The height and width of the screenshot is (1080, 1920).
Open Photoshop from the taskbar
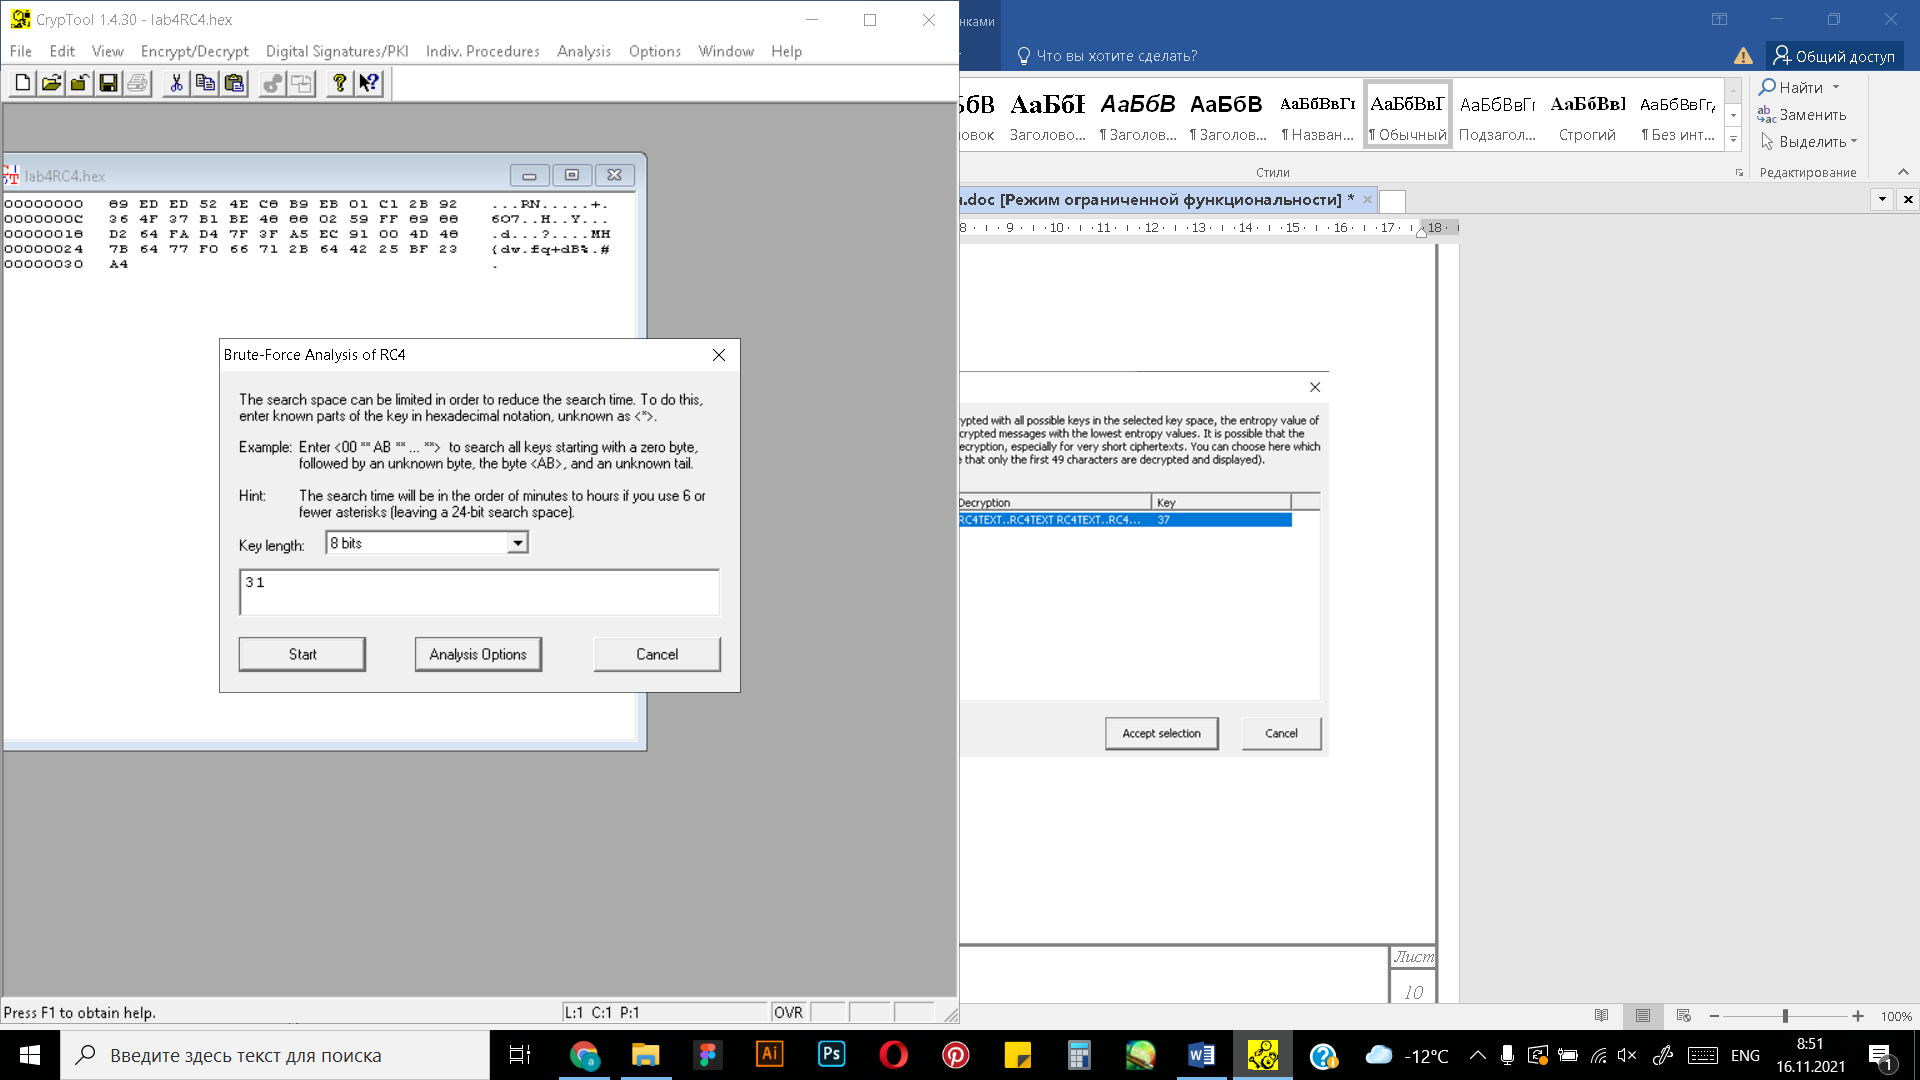click(x=831, y=1055)
